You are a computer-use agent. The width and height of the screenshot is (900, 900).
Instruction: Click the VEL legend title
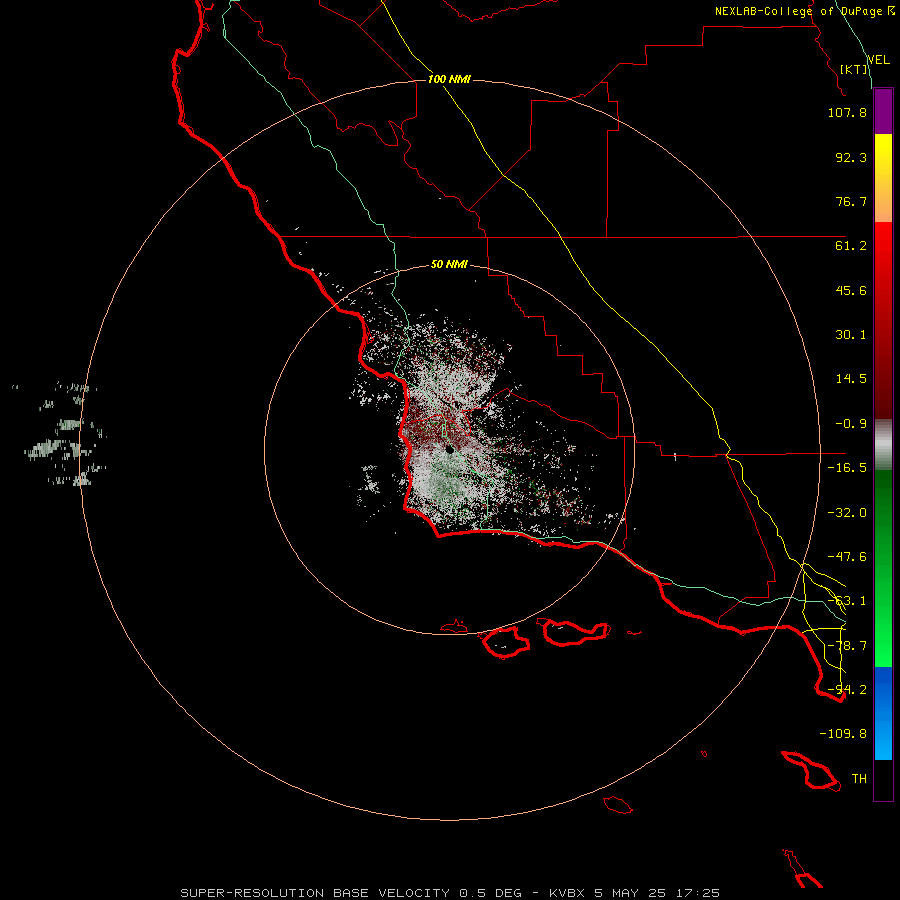(878, 60)
